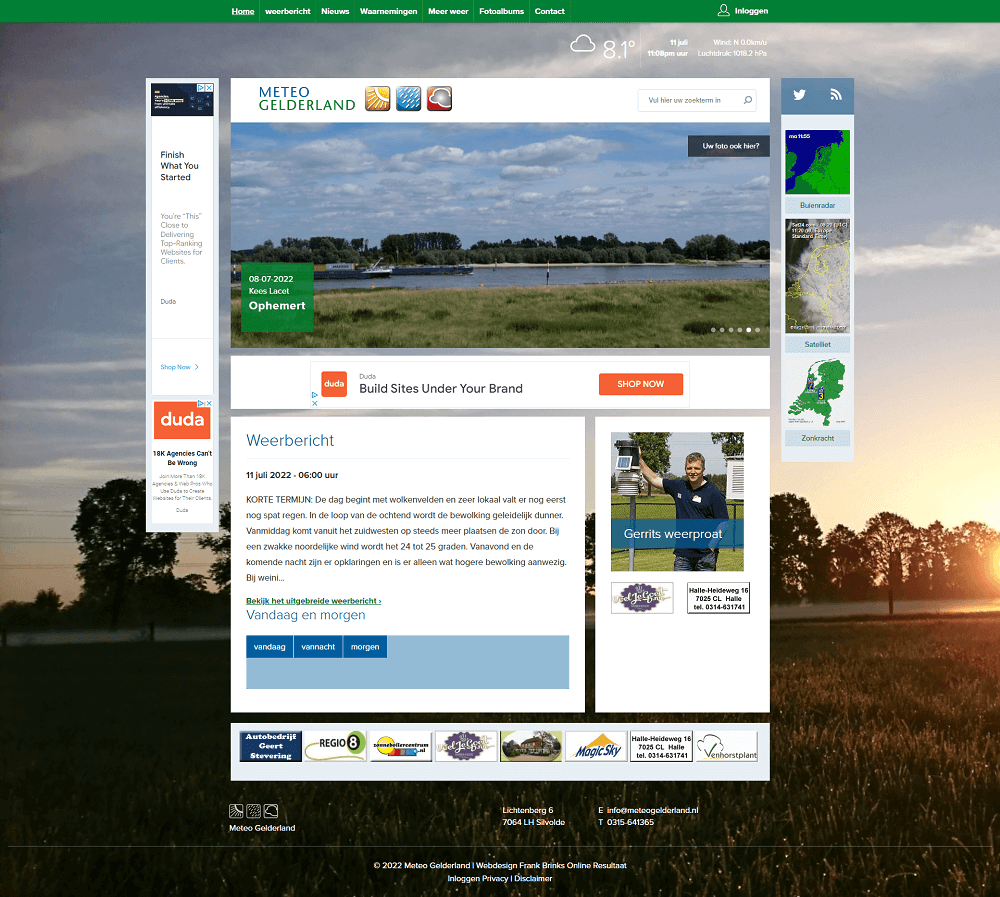Screen dimensions: 1000x897
Task: Open the REGIO 8 sponsor logo
Action: click(x=335, y=746)
